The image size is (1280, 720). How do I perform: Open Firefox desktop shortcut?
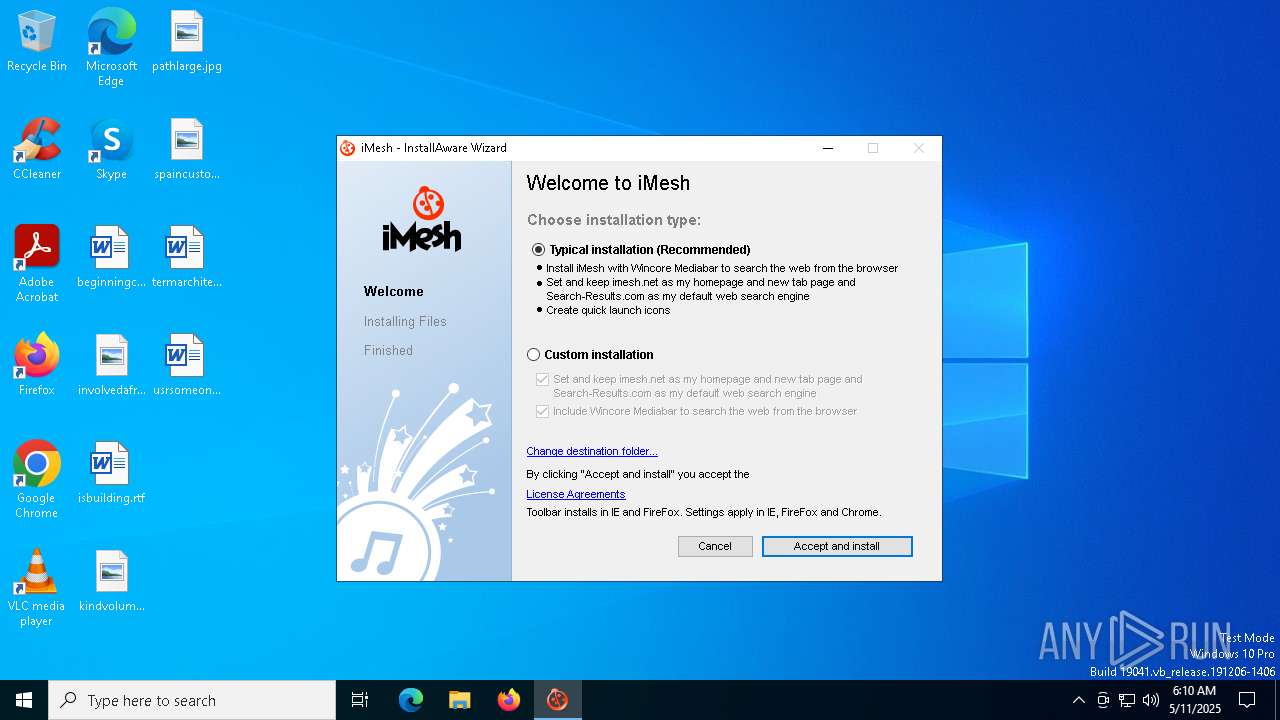37,365
